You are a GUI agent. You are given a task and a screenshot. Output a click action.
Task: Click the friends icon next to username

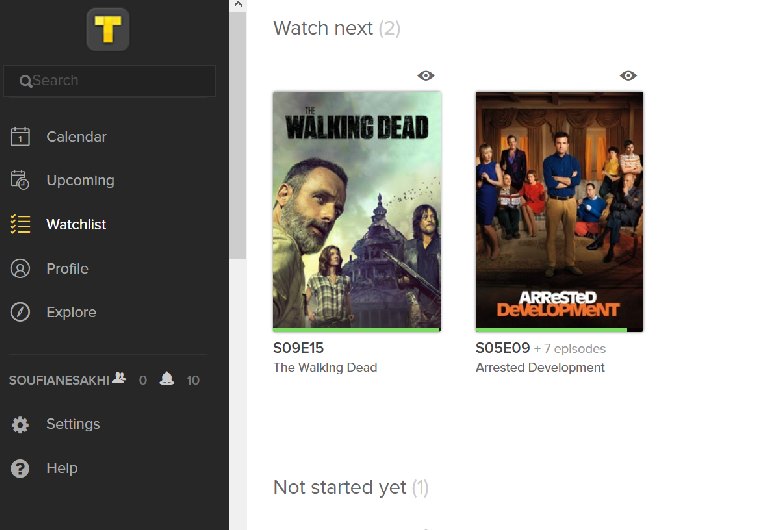point(119,378)
